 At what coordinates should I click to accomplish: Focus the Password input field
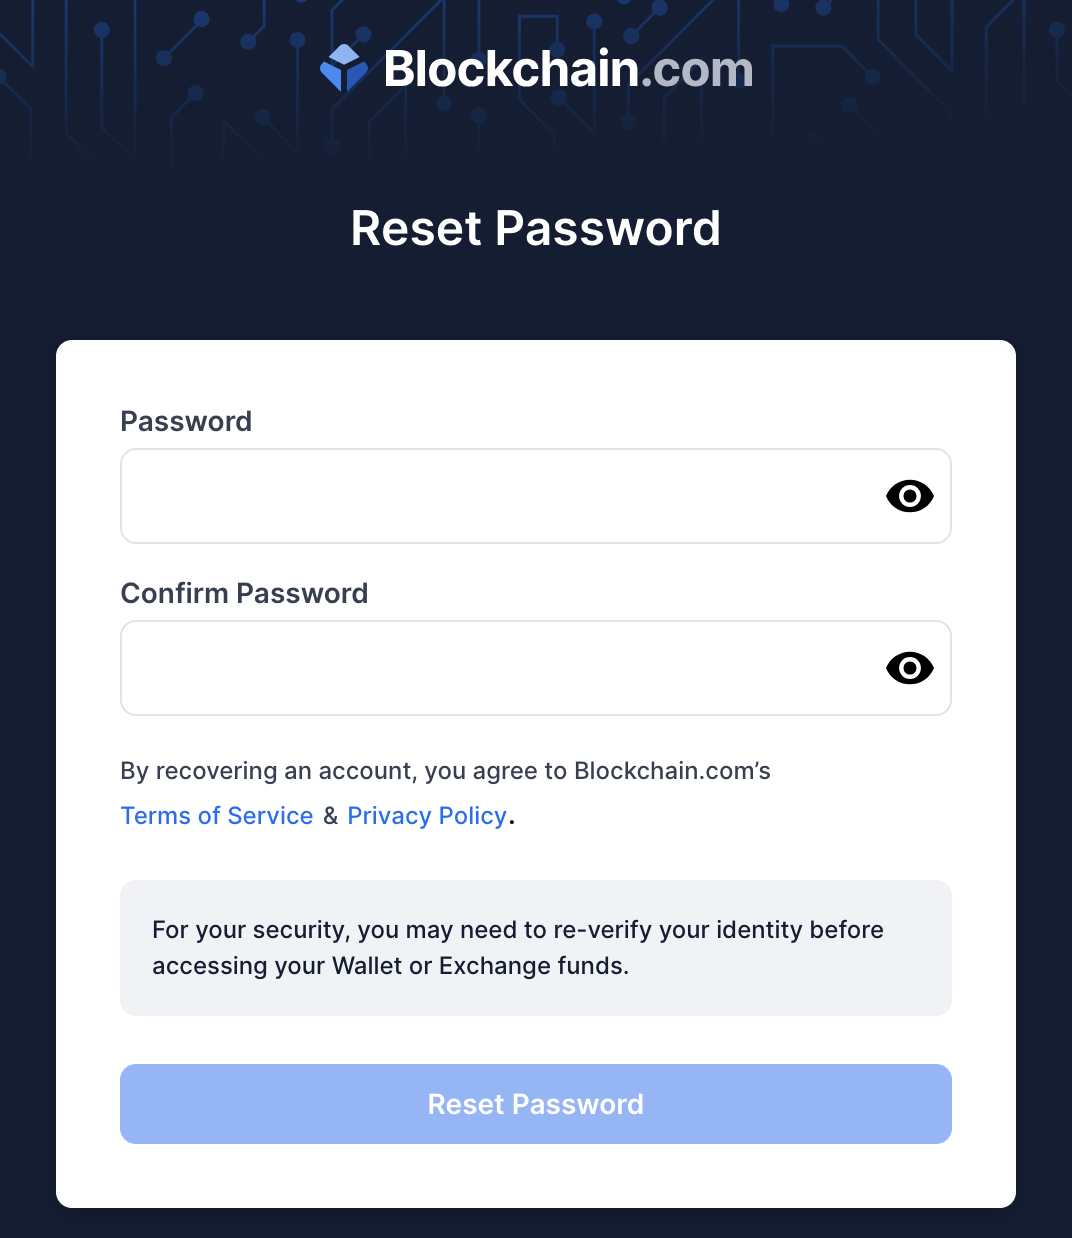[536, 496]
